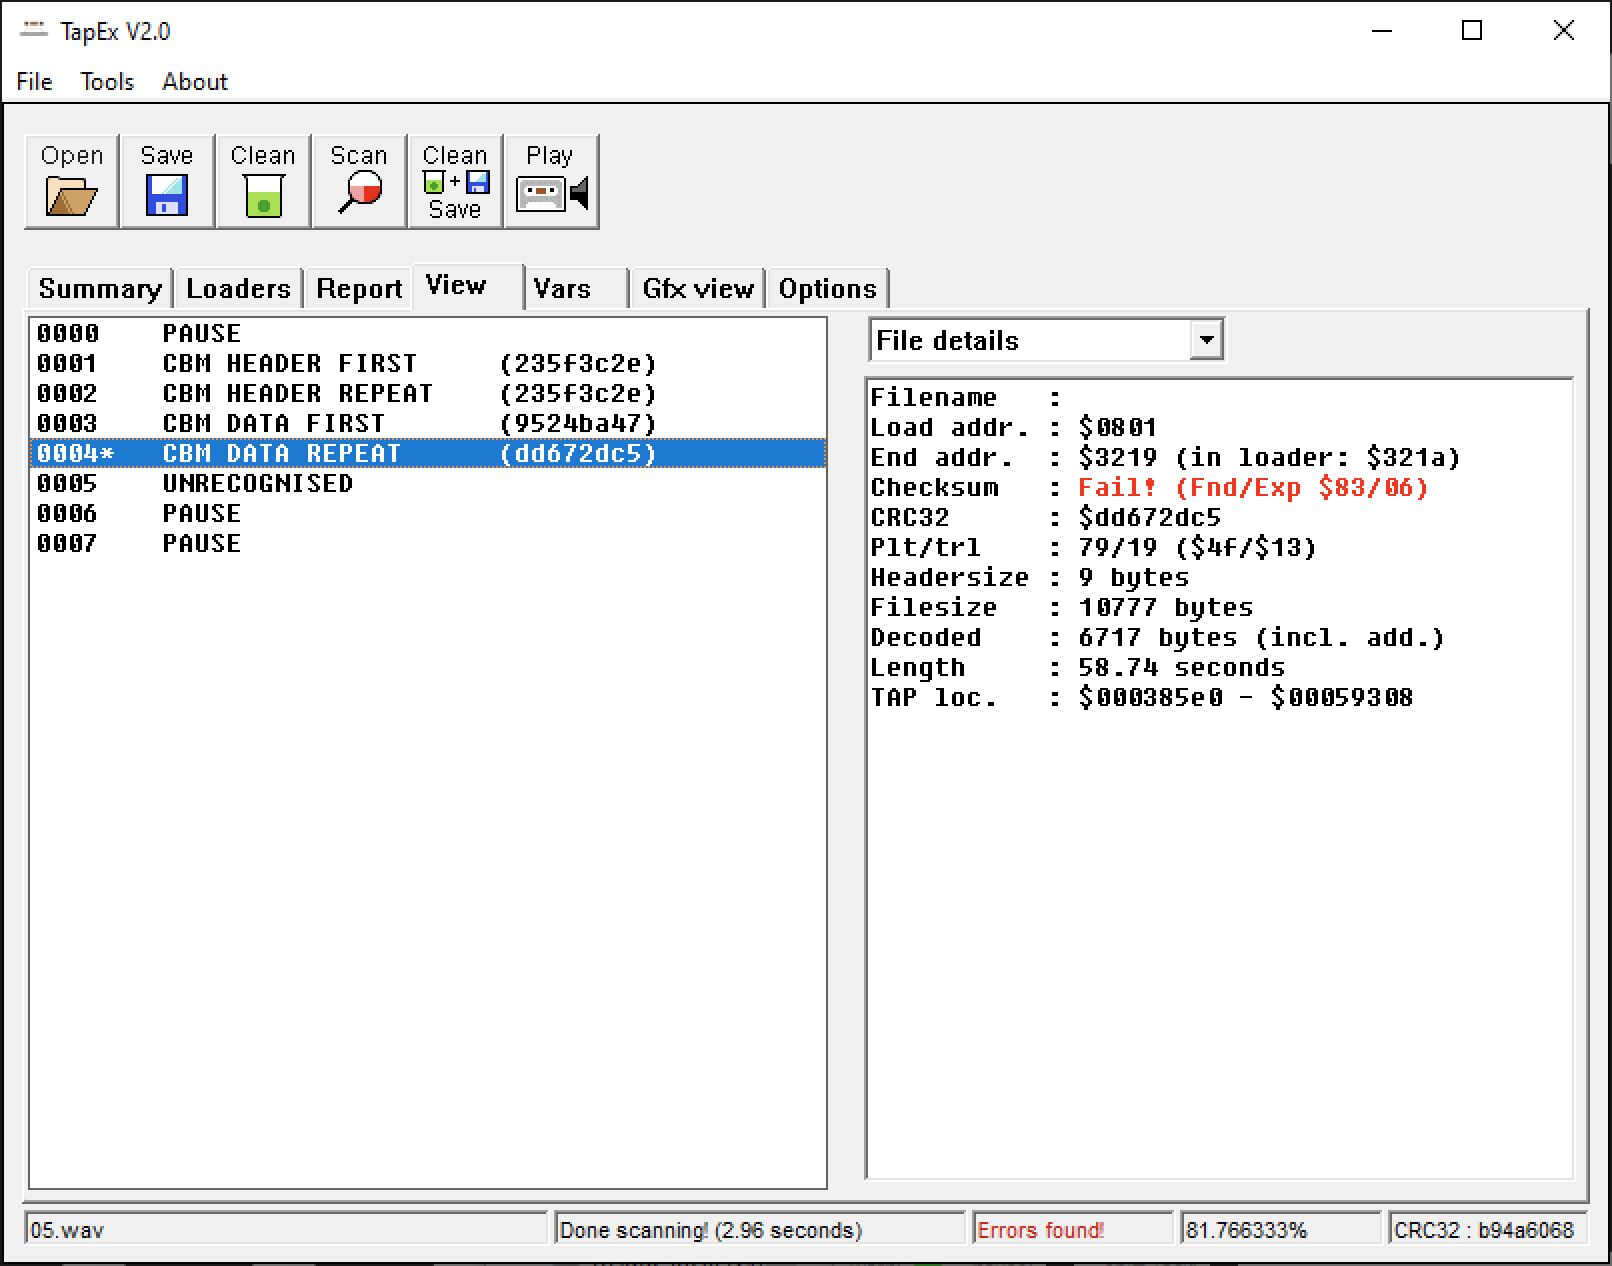
Task: Play the tape with cassette icon
Action: (552, 192)
